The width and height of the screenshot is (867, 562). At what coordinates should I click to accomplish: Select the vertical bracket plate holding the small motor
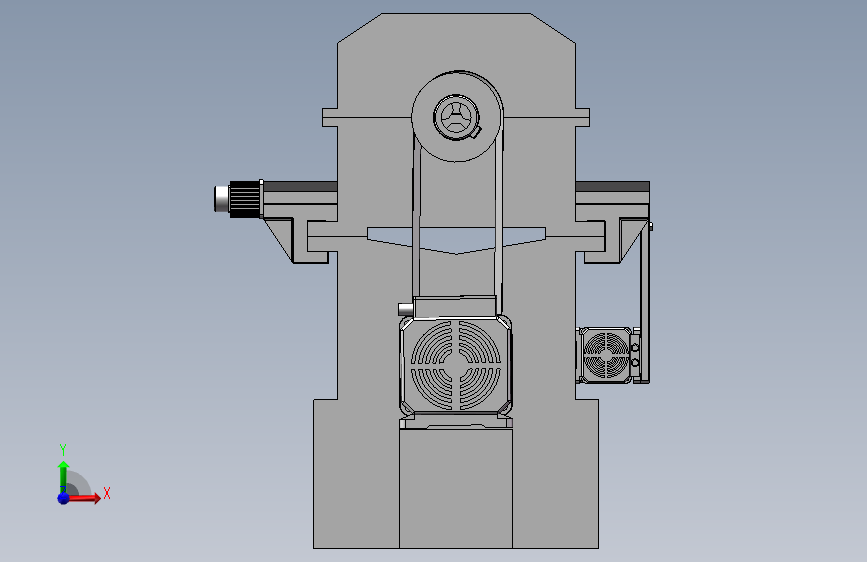click(645, 301)
